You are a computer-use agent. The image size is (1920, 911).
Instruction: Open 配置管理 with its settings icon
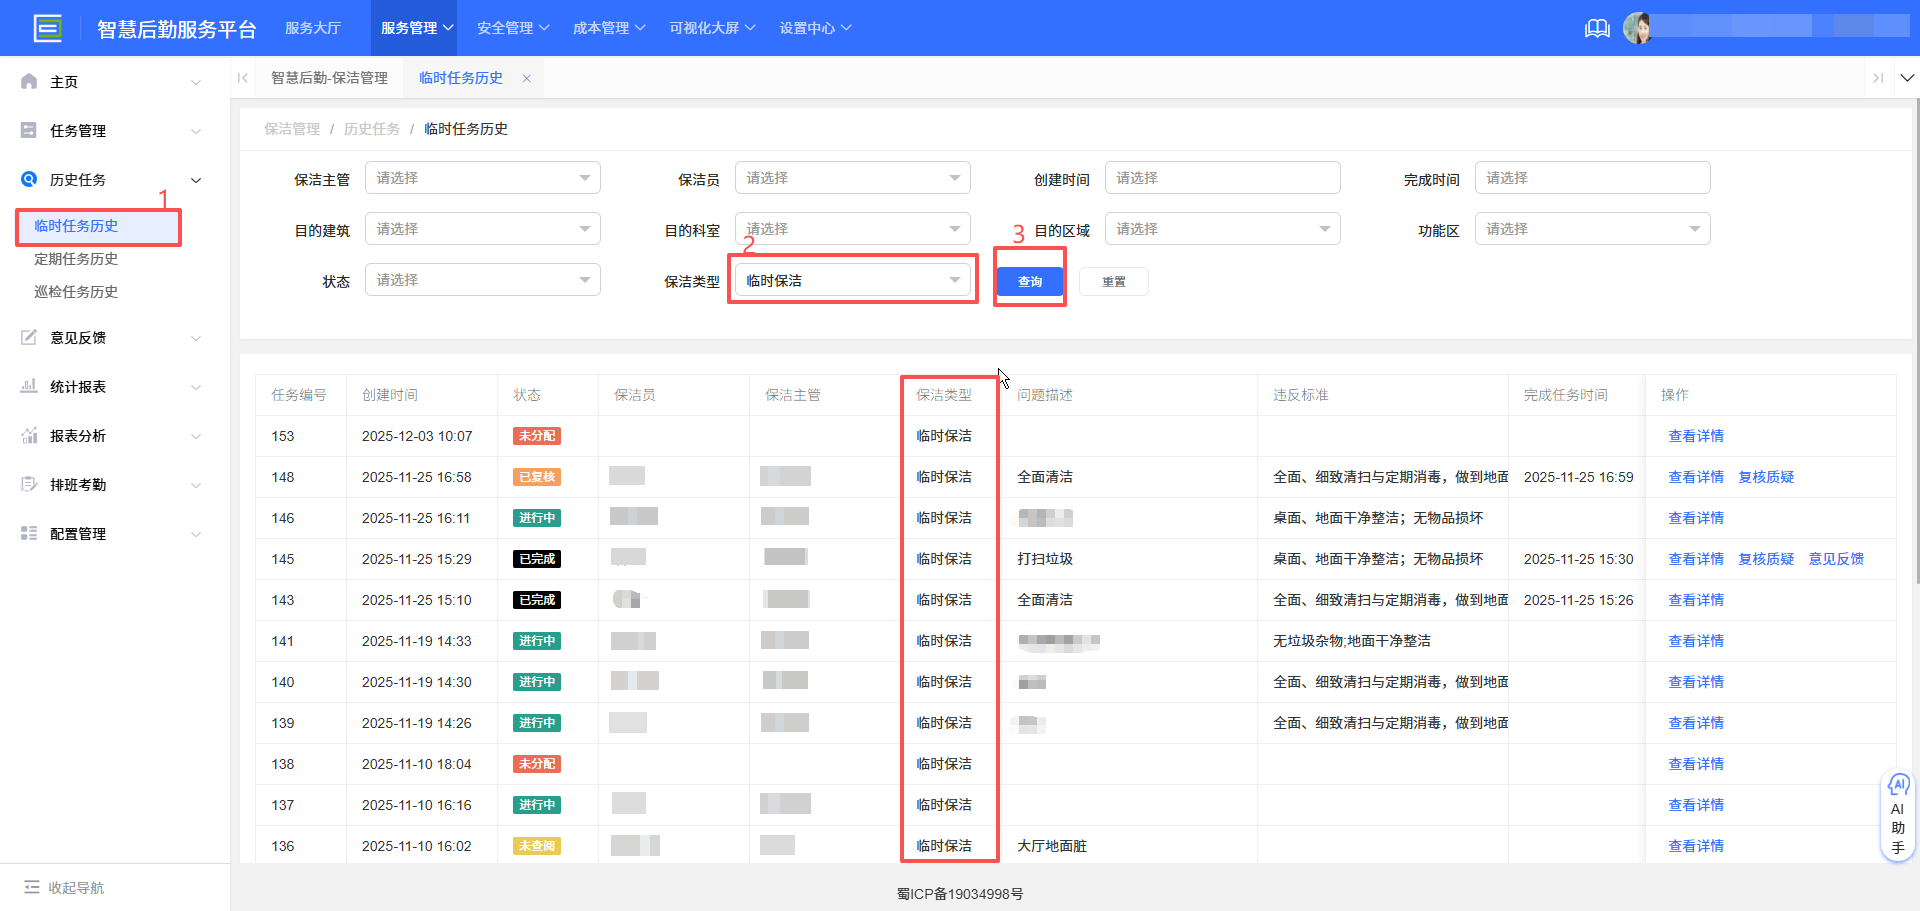[x=28, y=533]
